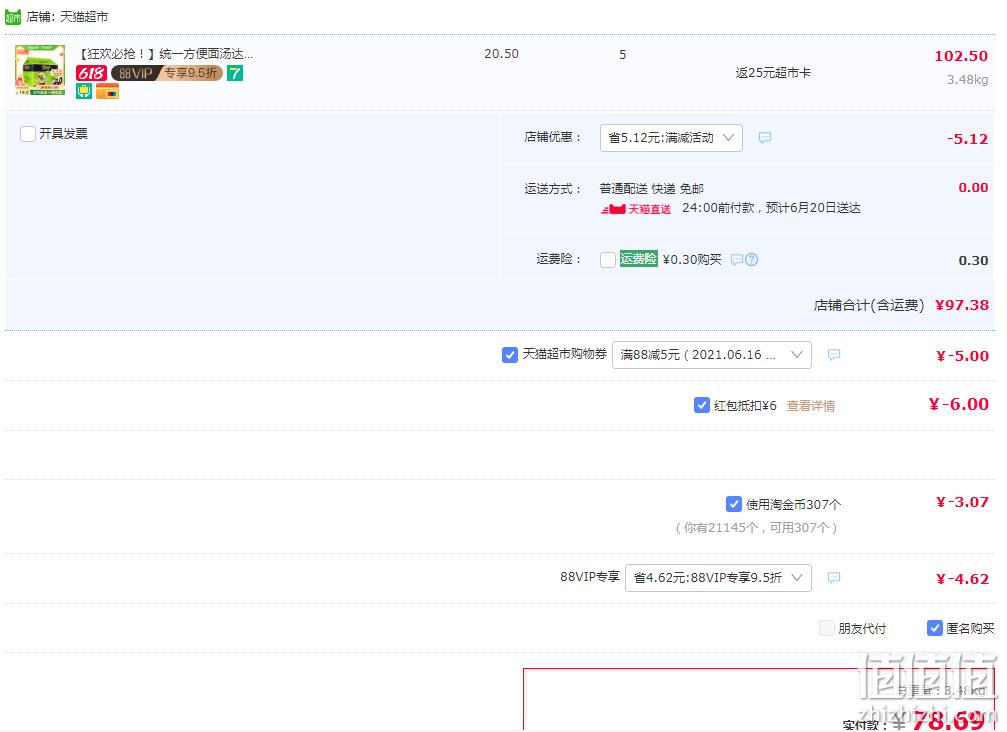Uncheck the 红包抵扣¥6 checkbox
The height and width of the screenshot is (732, 1007).
click(x=701, y=405)
